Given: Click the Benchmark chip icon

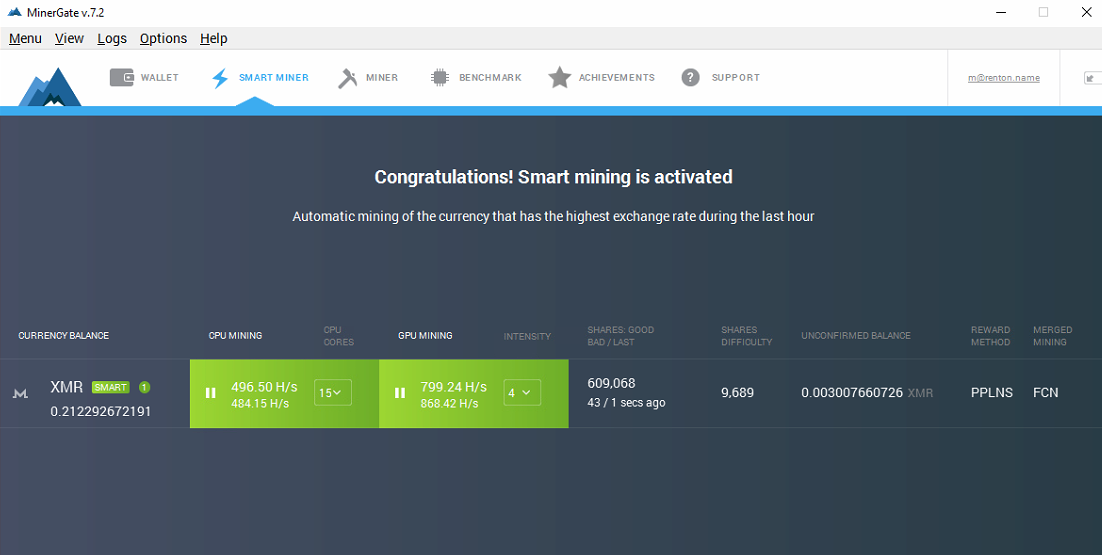Looking at the screenshot, I should (439, 77).
